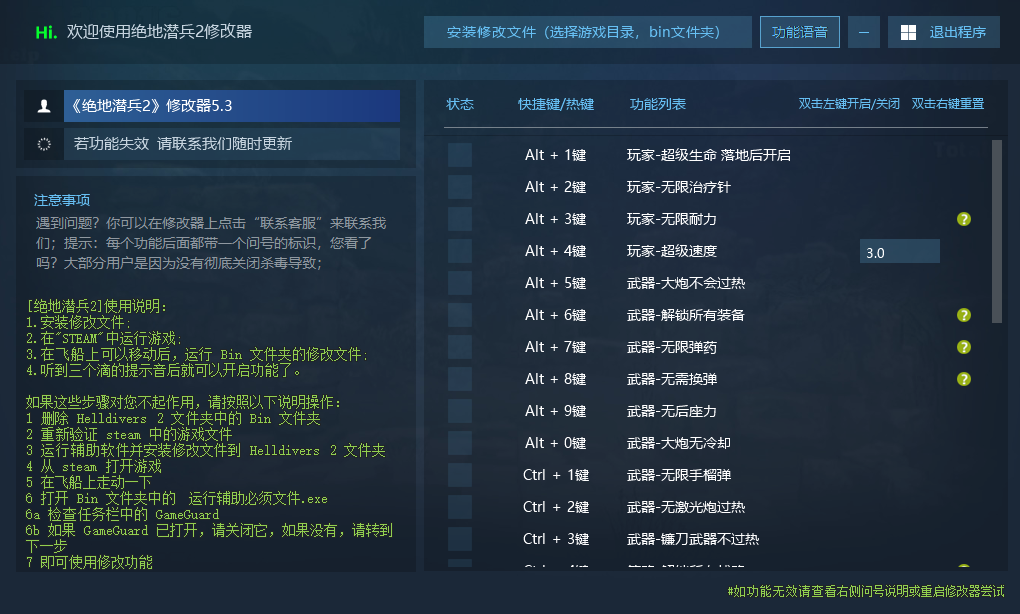The height and width of the screenshot is (614, 1020).
Task: Toggle the 武器-无限弹药 checkbox
Action: [x=460, y=347]
